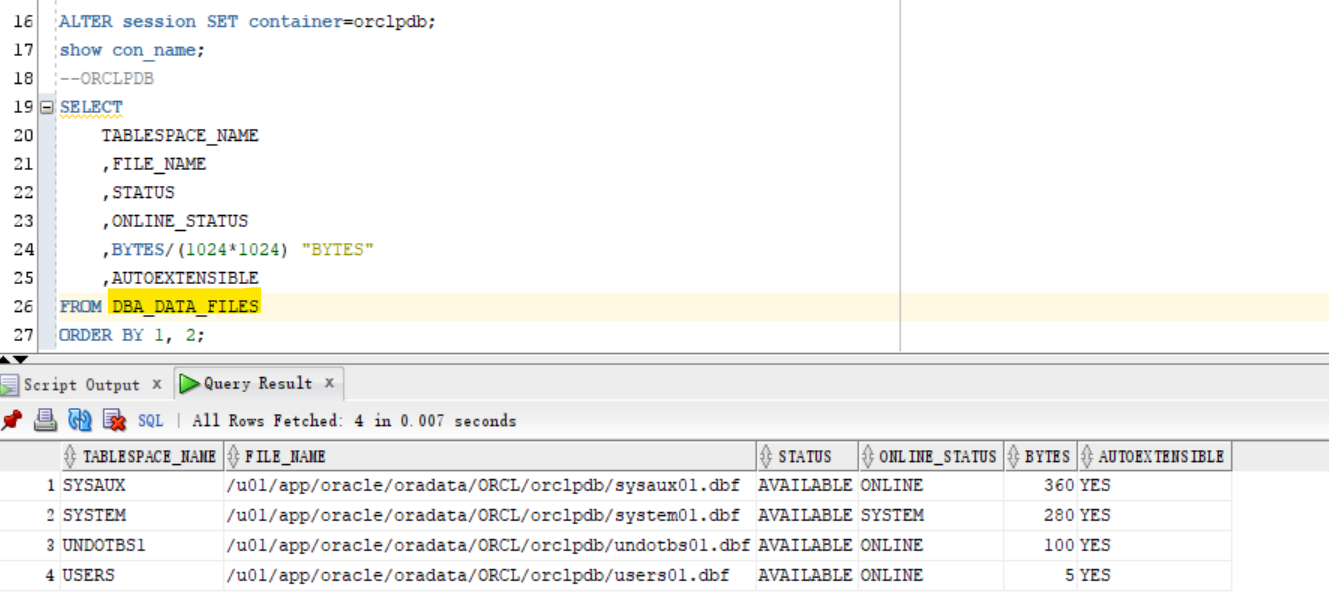The height and width of the screenshot is (609, 1329).
Task: Sort by AUTOEXTENSIBLE column header
Action: pyautogui.click(x=1154, y=457)
